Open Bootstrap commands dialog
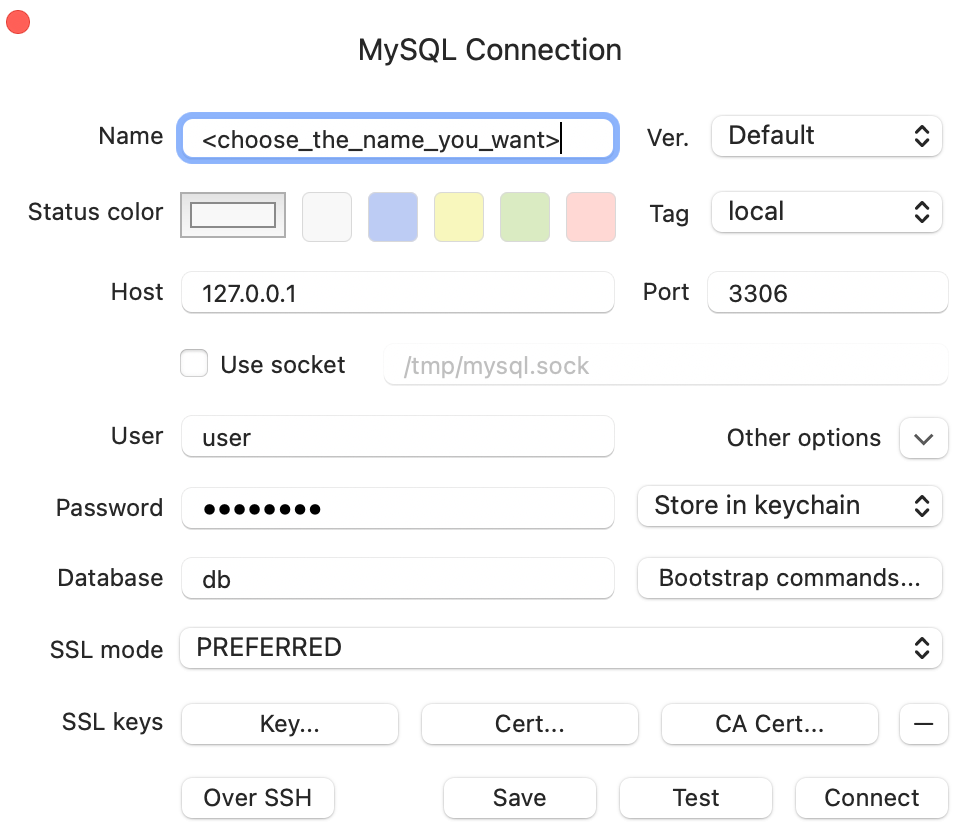This screenshot has height=832, width=974. click(790, 578)
